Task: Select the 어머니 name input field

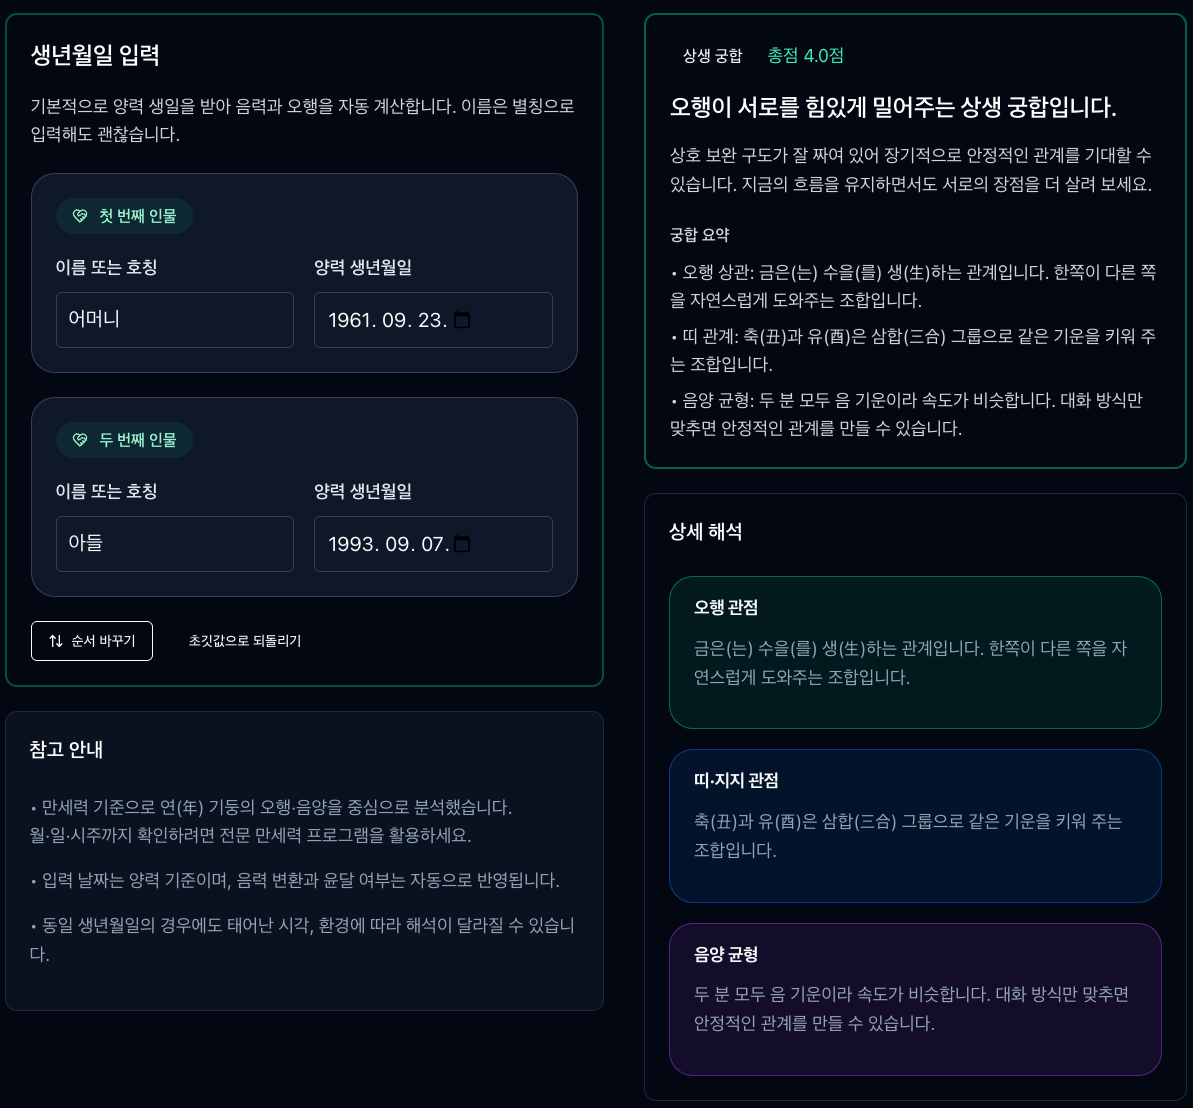Action: [x=175, y=319]
